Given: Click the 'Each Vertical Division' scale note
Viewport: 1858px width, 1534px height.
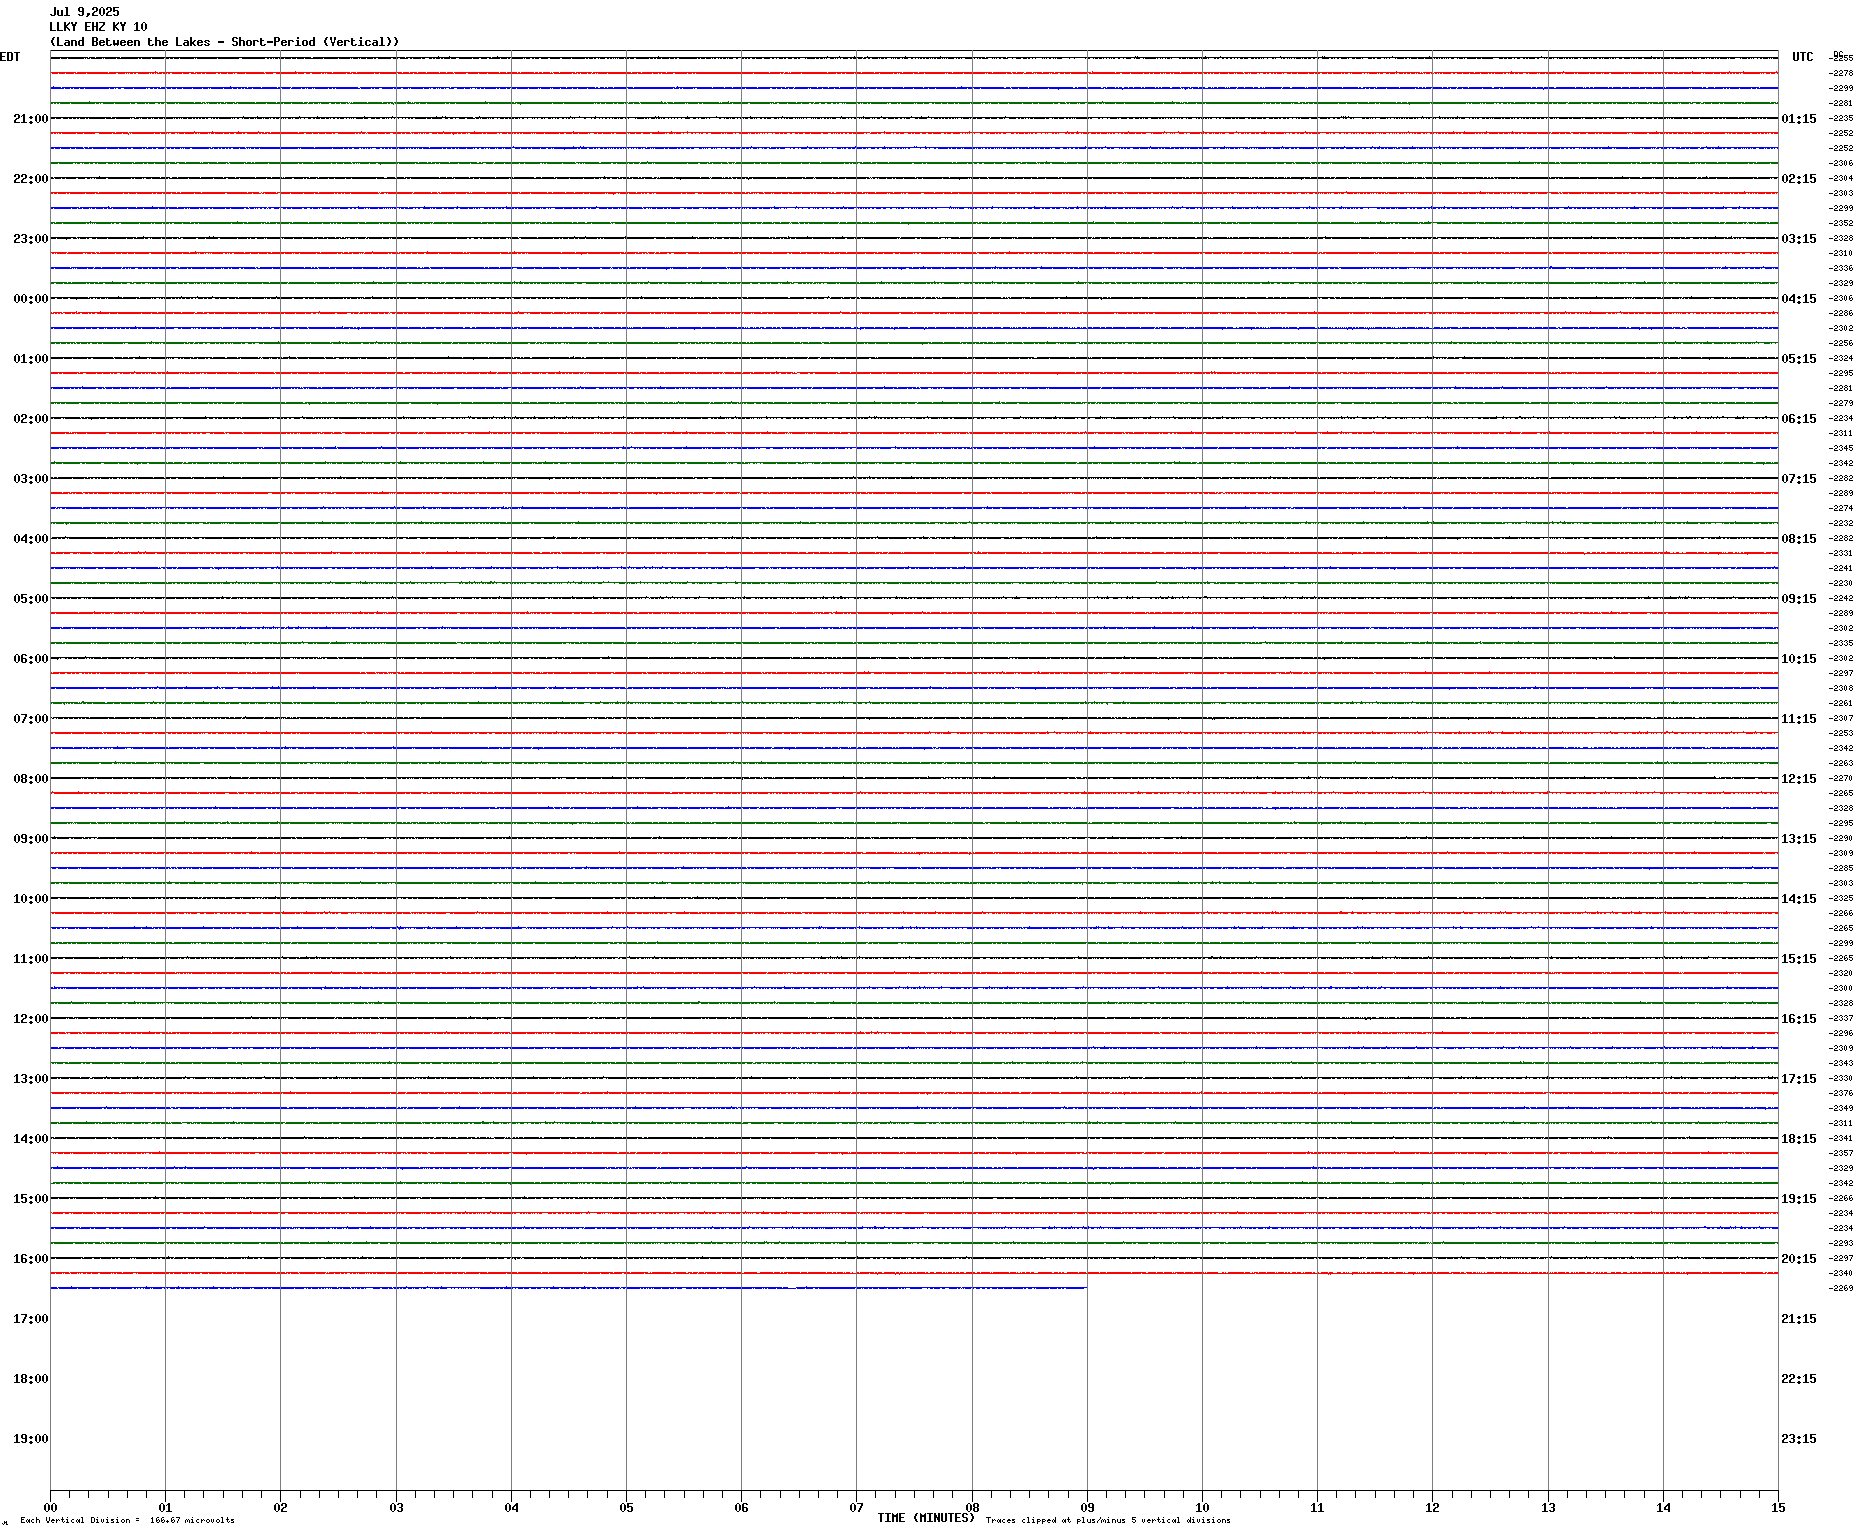Looking at the screenshot, I should pyautogui.click(x=127, y=1520).
